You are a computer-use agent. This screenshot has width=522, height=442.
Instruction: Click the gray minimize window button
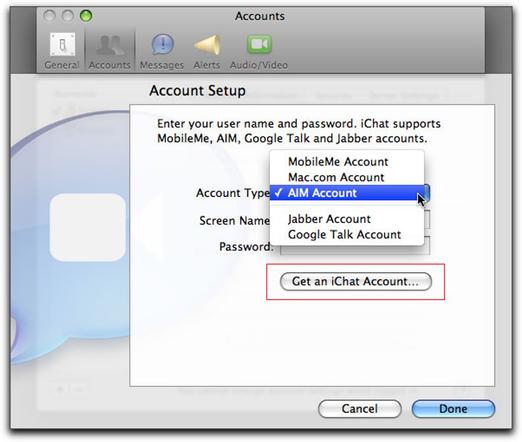tap(68, 16)
